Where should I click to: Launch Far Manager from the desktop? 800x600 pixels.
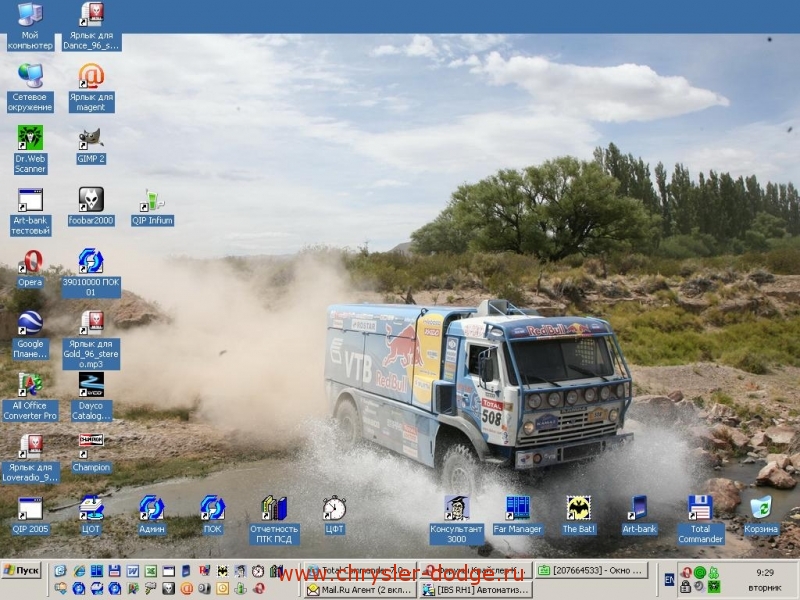(x=517, y=515)
